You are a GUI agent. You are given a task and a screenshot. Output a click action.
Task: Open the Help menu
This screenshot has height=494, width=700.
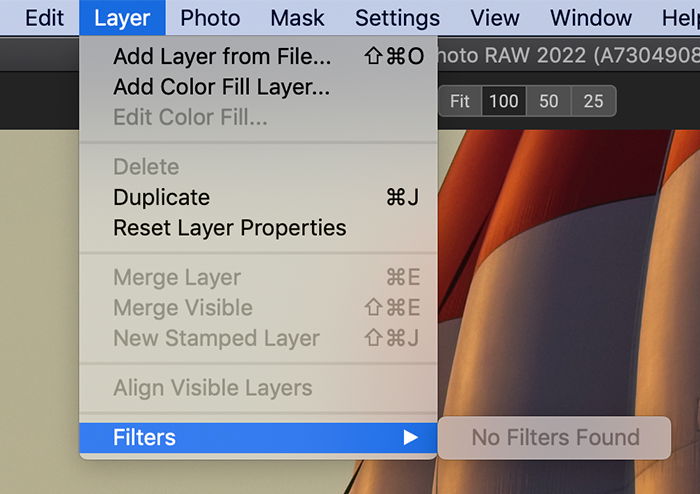pyautogui.click(x=680, y=18)
